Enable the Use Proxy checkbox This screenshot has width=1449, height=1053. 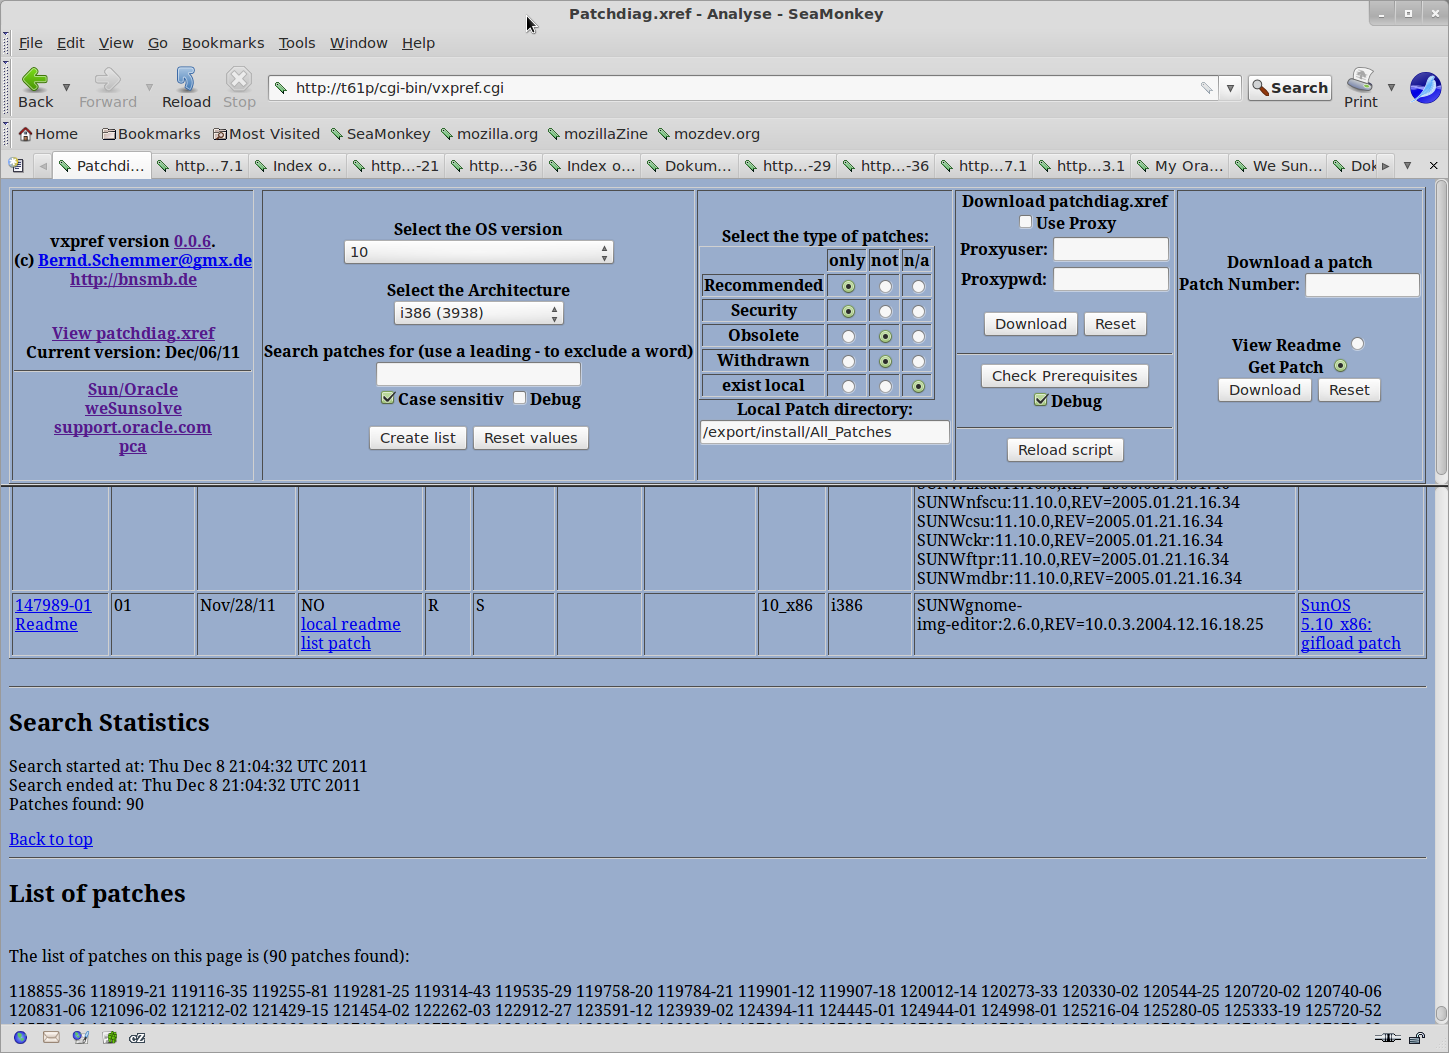[1025, 222]
